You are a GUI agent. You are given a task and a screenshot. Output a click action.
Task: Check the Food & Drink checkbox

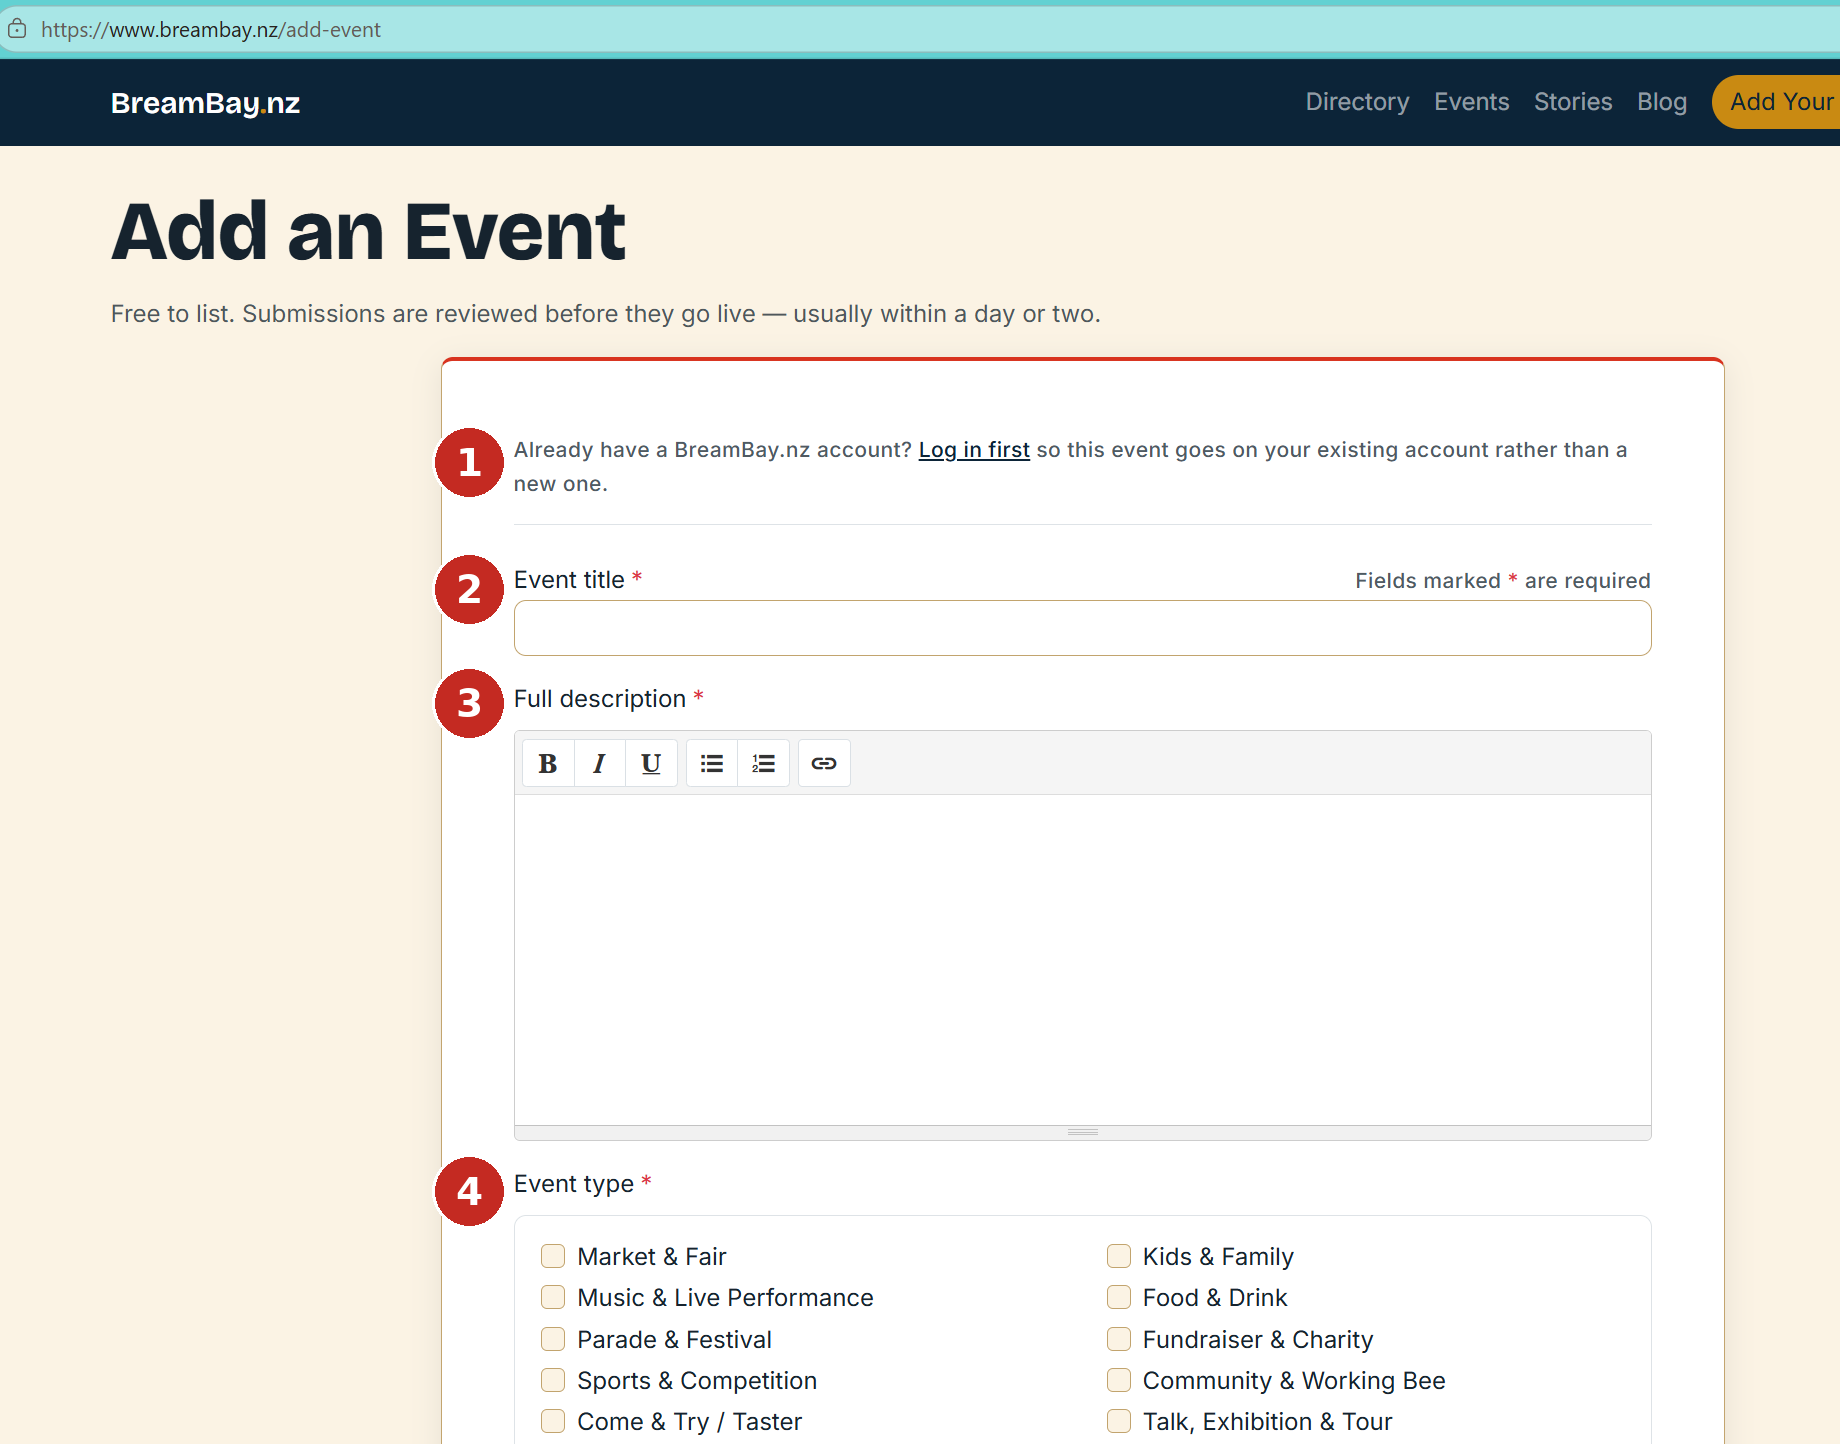pos(1119,1297)
